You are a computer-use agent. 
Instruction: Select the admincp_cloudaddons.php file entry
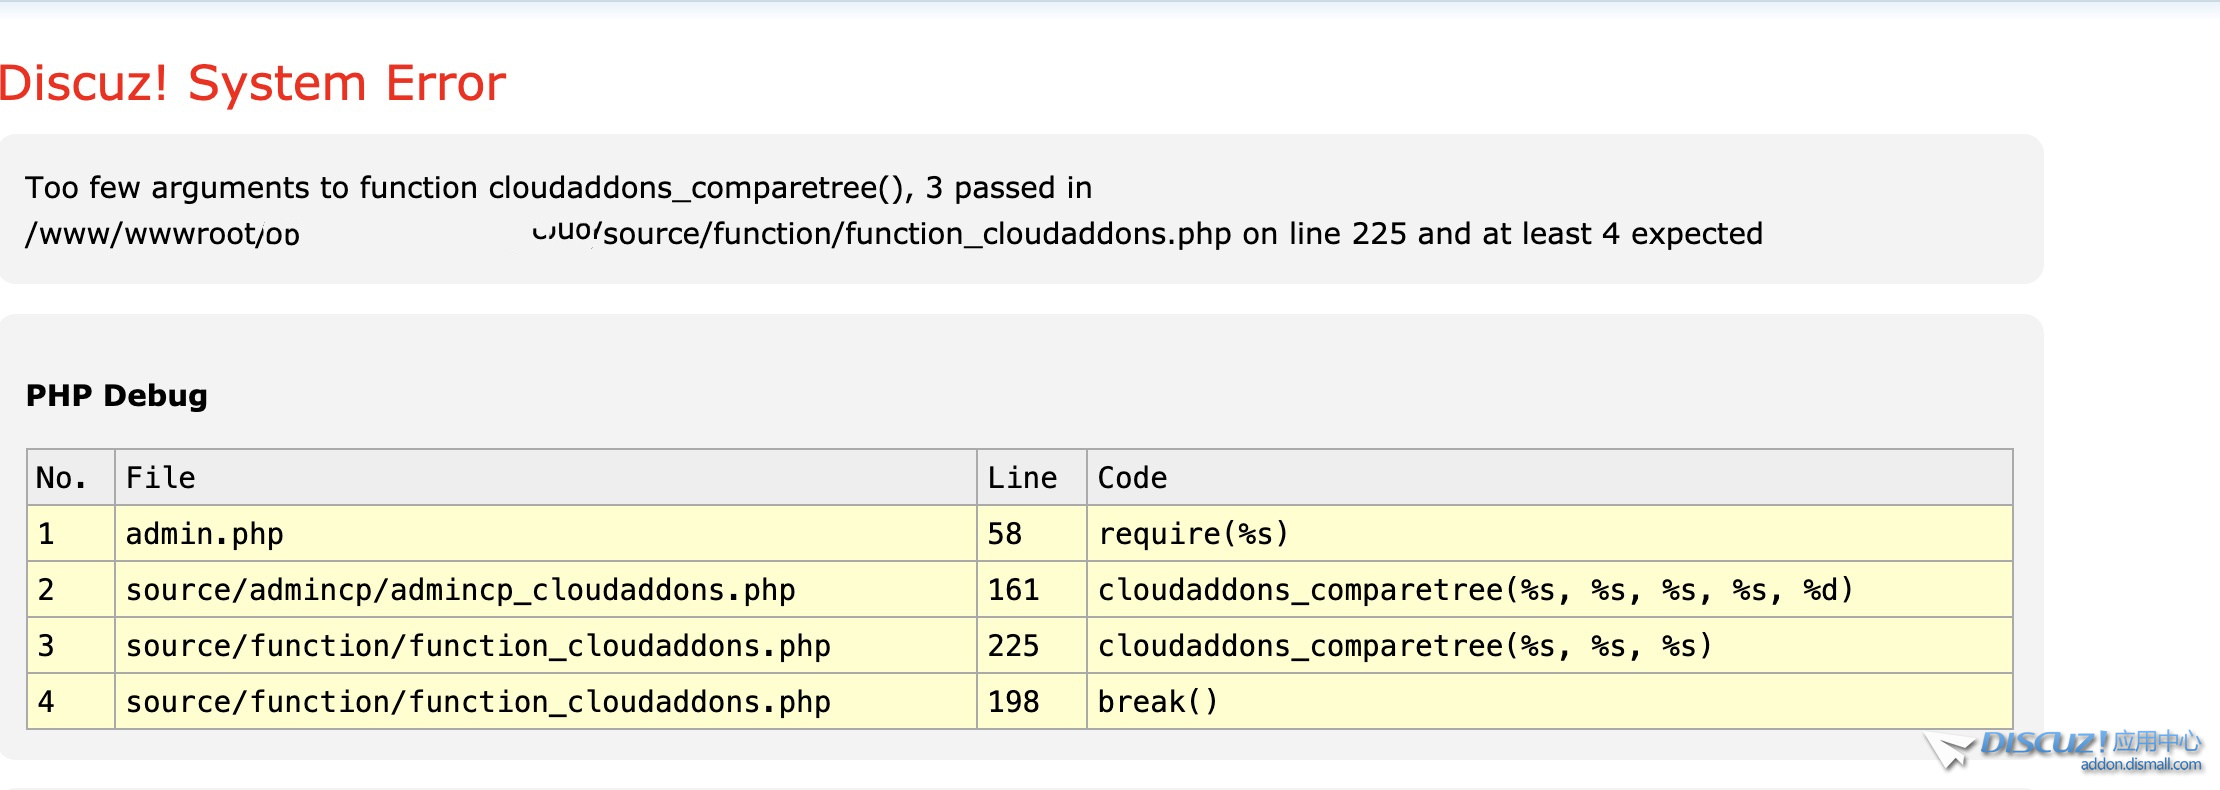click(460, 590)
